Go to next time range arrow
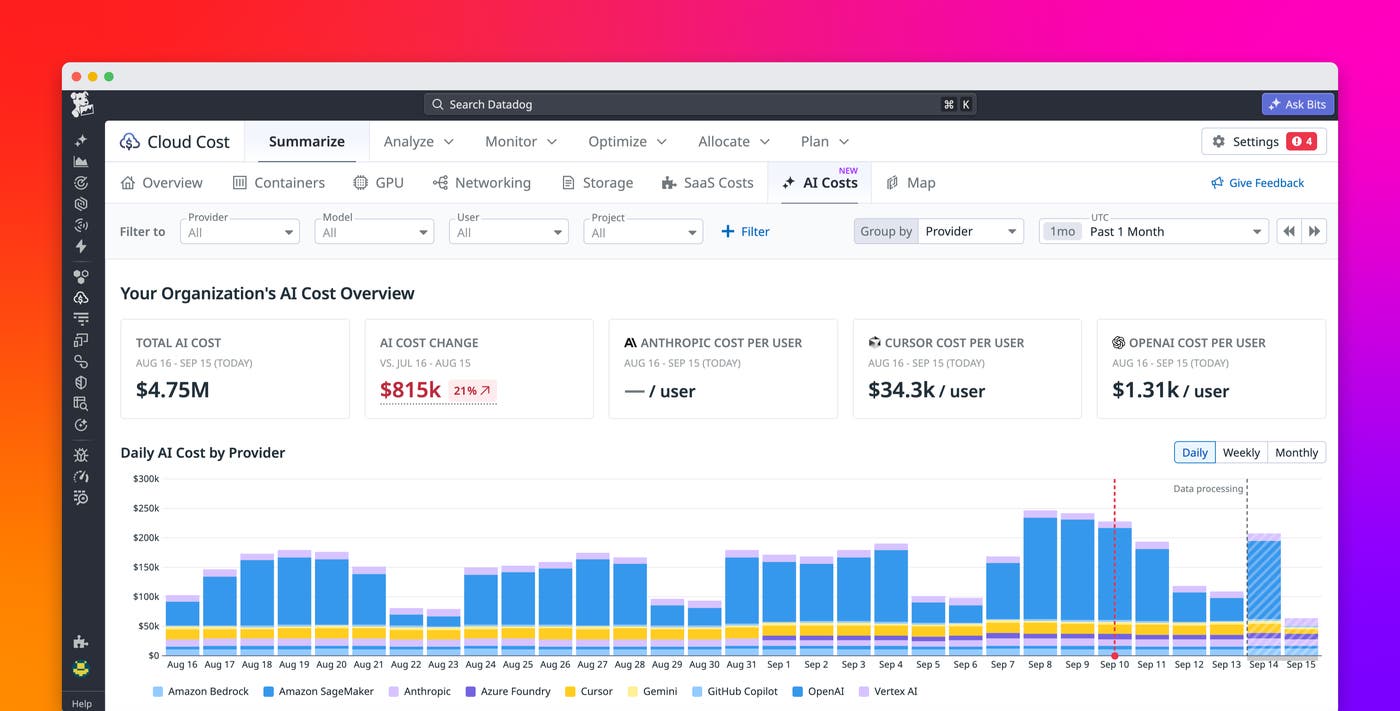This screenshot has height=711, width=1400. coord(1315,231)
